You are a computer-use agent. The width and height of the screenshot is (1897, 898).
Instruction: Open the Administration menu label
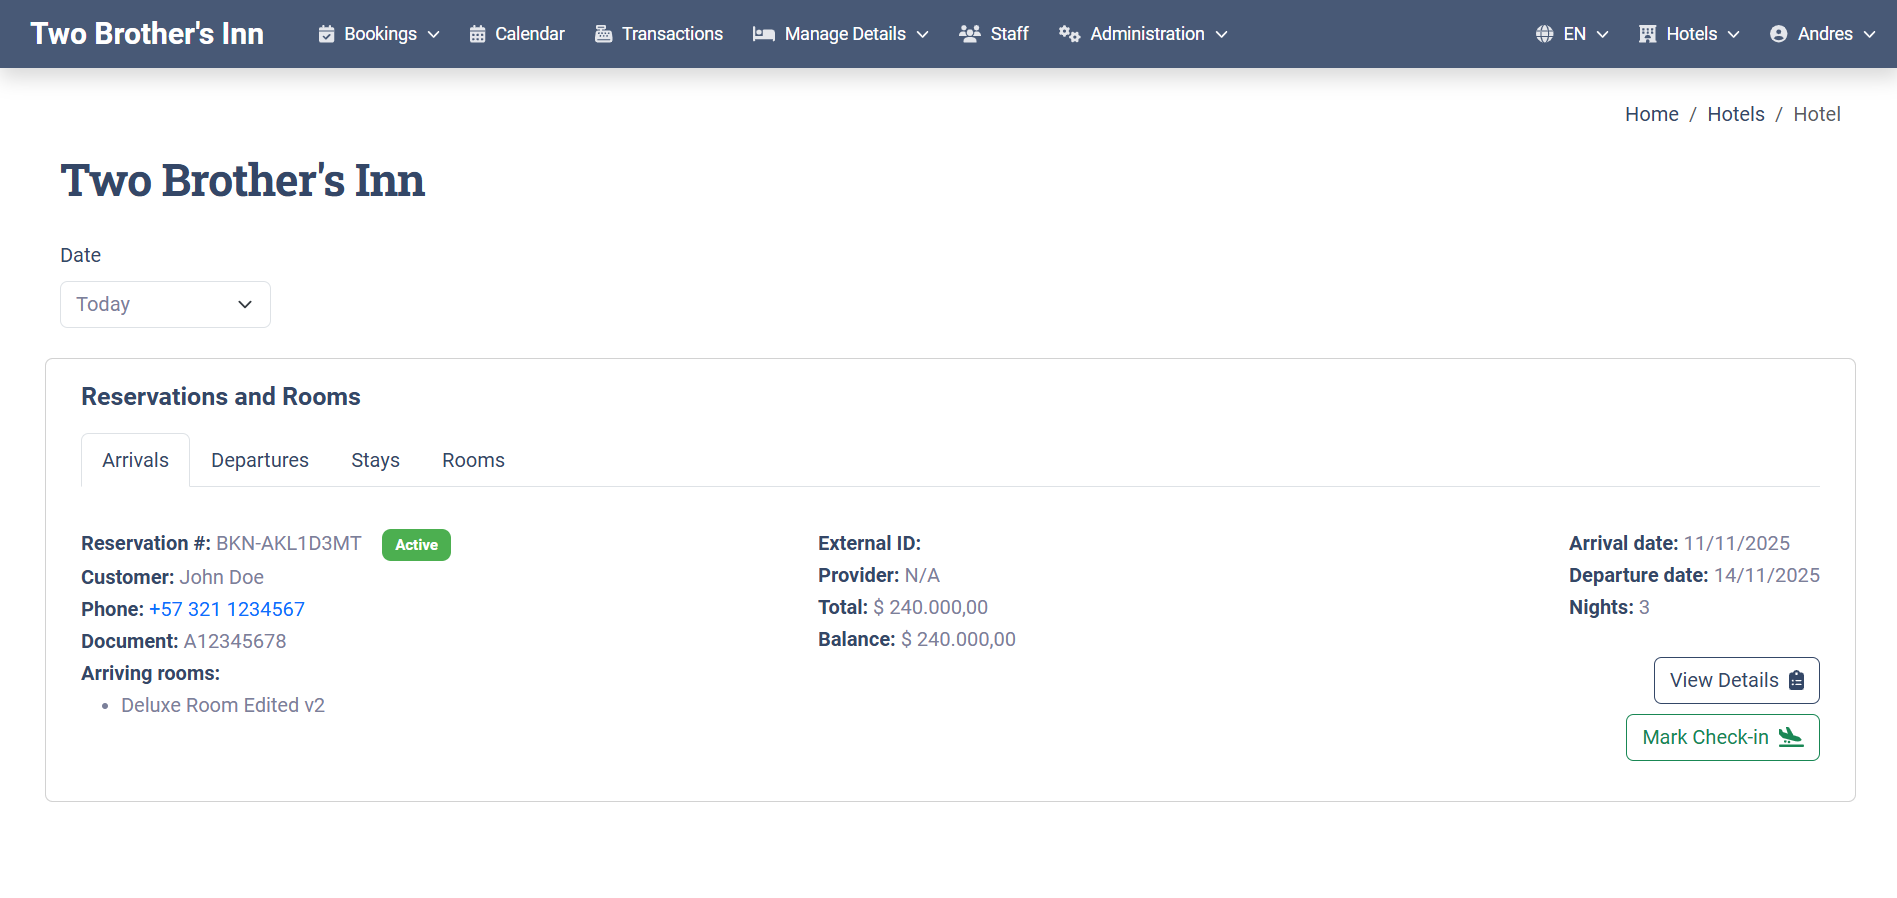click(x=1147, y=34)
